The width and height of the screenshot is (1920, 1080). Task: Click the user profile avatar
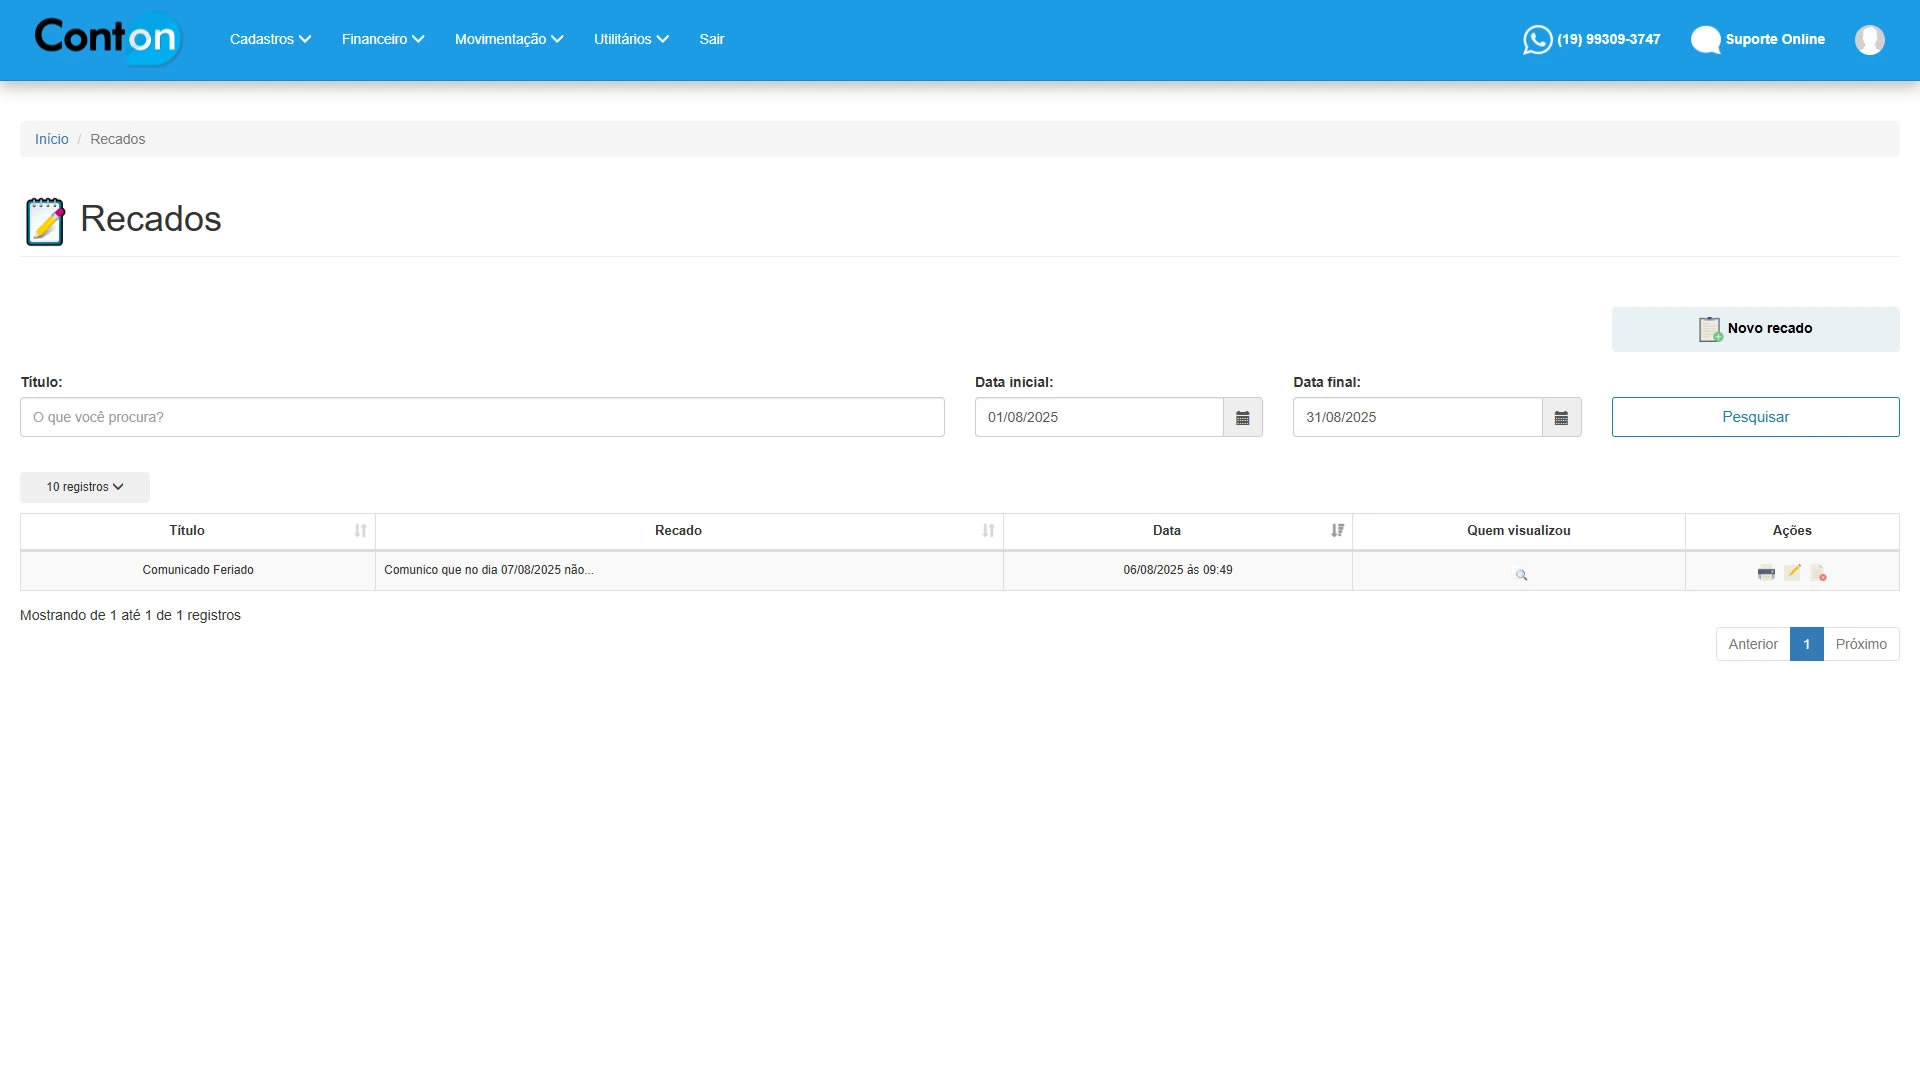(1869, 40)
